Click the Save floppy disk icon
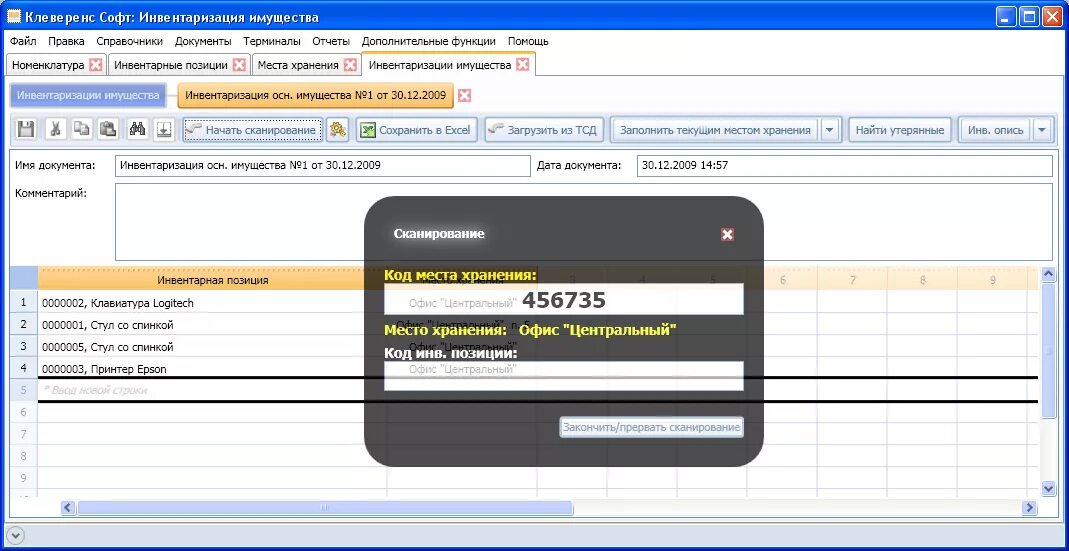 [26, 130]
